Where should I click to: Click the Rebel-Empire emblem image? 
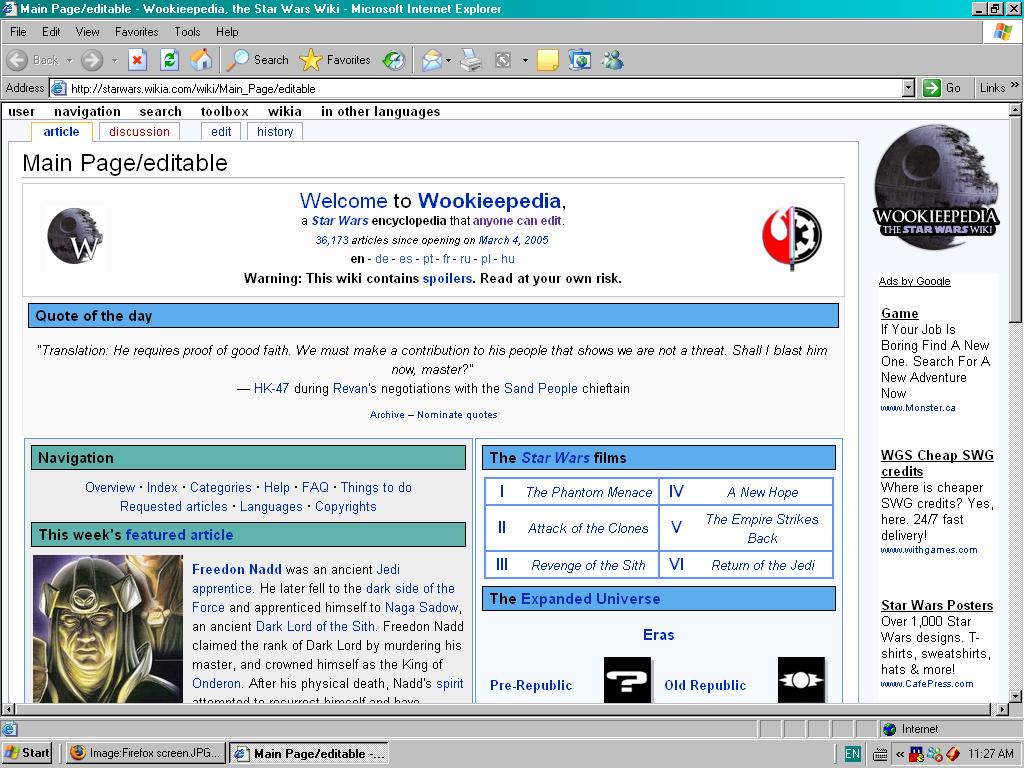(792, 236)
